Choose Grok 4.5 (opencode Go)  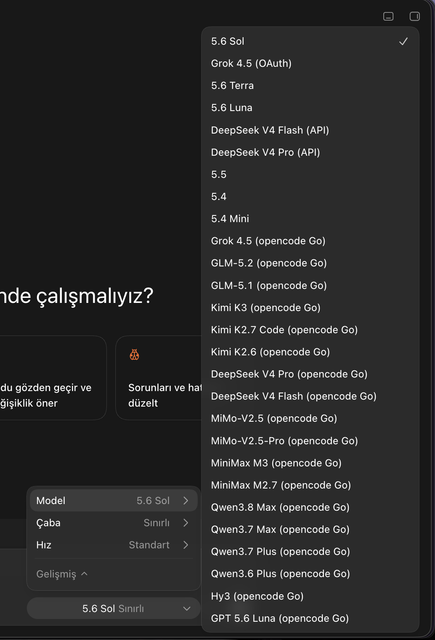click(x=310, y=241)
